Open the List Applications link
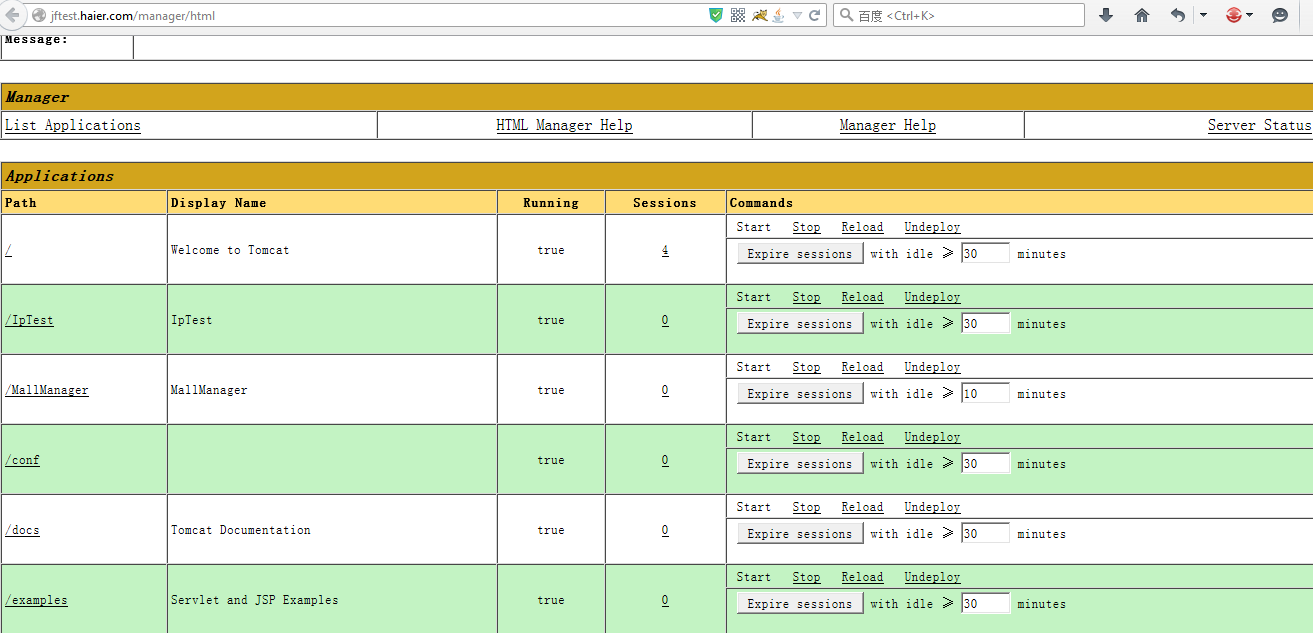The width and height of the screenshot is (1313, 633). [73, 125]
